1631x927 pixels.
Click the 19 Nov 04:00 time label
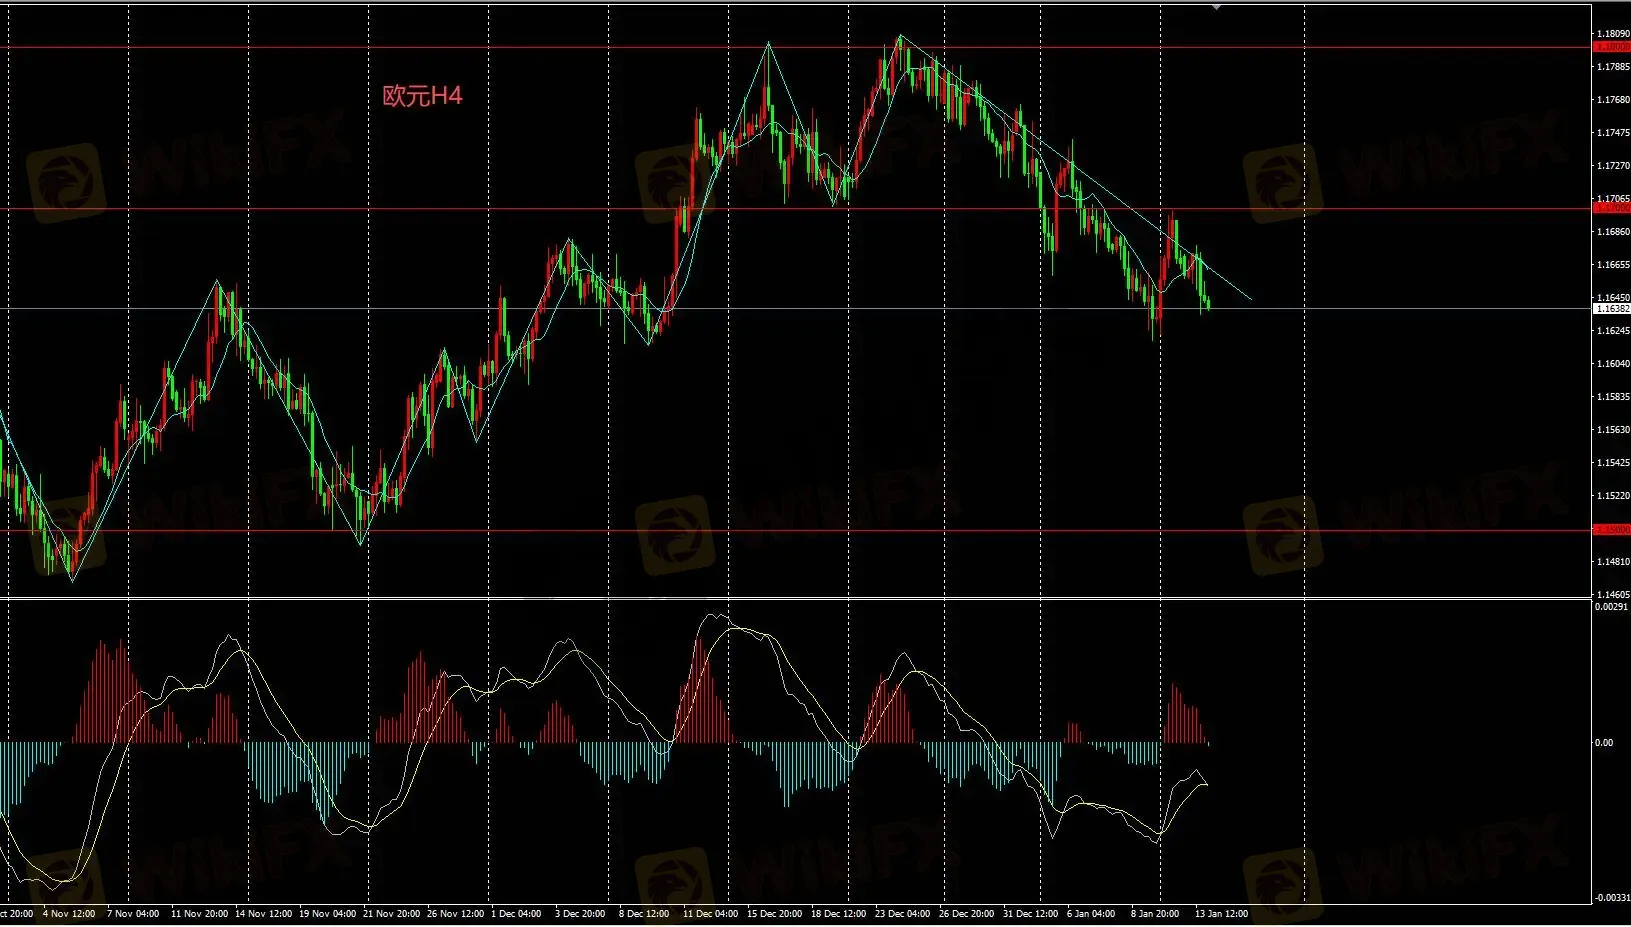pos(327,914)
